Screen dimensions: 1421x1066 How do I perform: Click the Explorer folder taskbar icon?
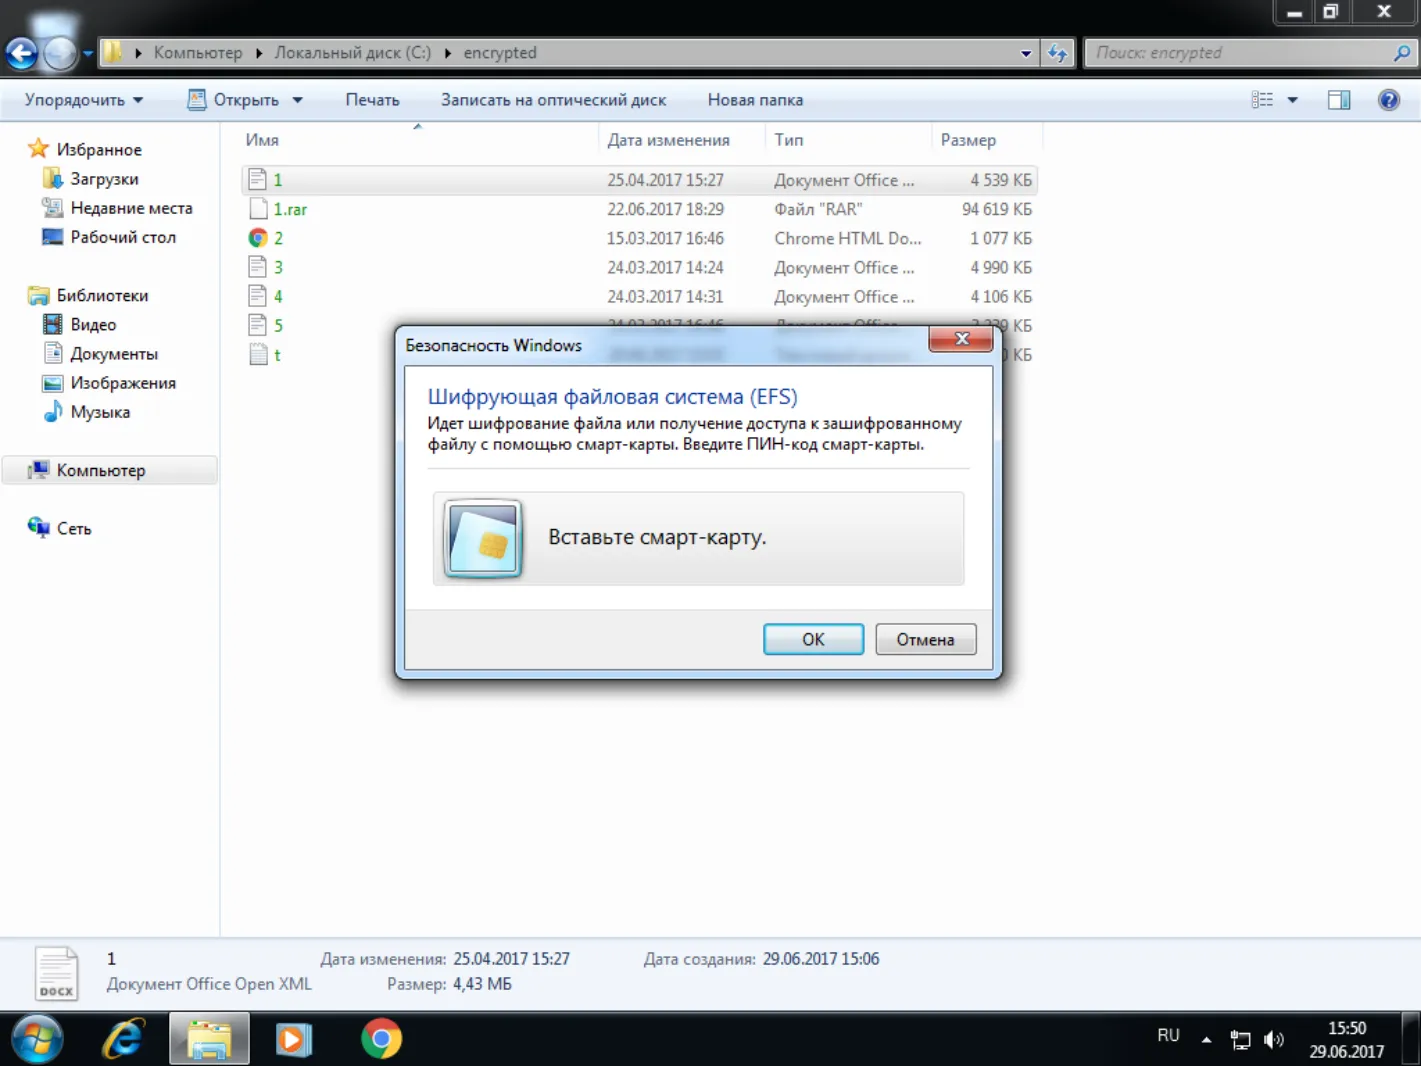coord(209,1039)
